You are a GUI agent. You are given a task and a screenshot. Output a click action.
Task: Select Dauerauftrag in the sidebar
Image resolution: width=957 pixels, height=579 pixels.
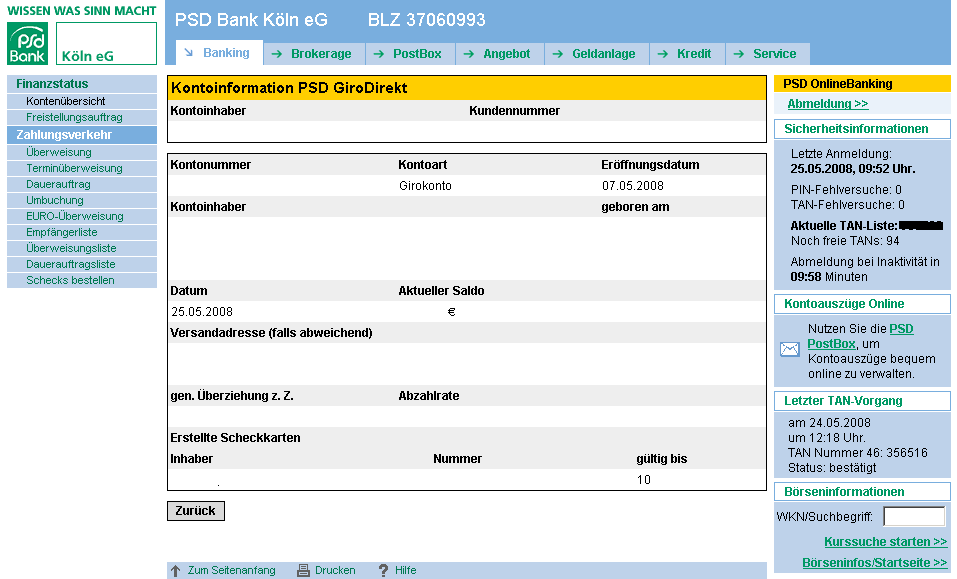point(82,184)
